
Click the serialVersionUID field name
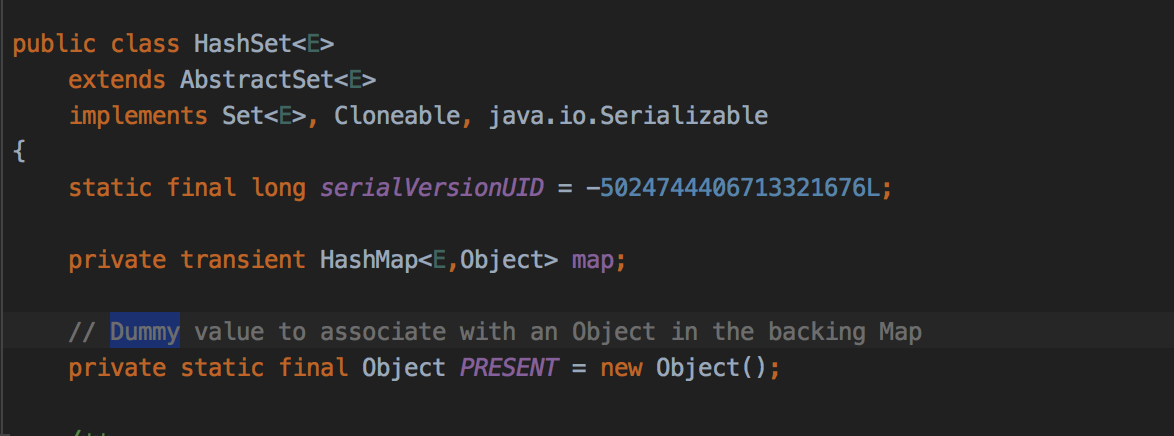(x=432, y=188)
